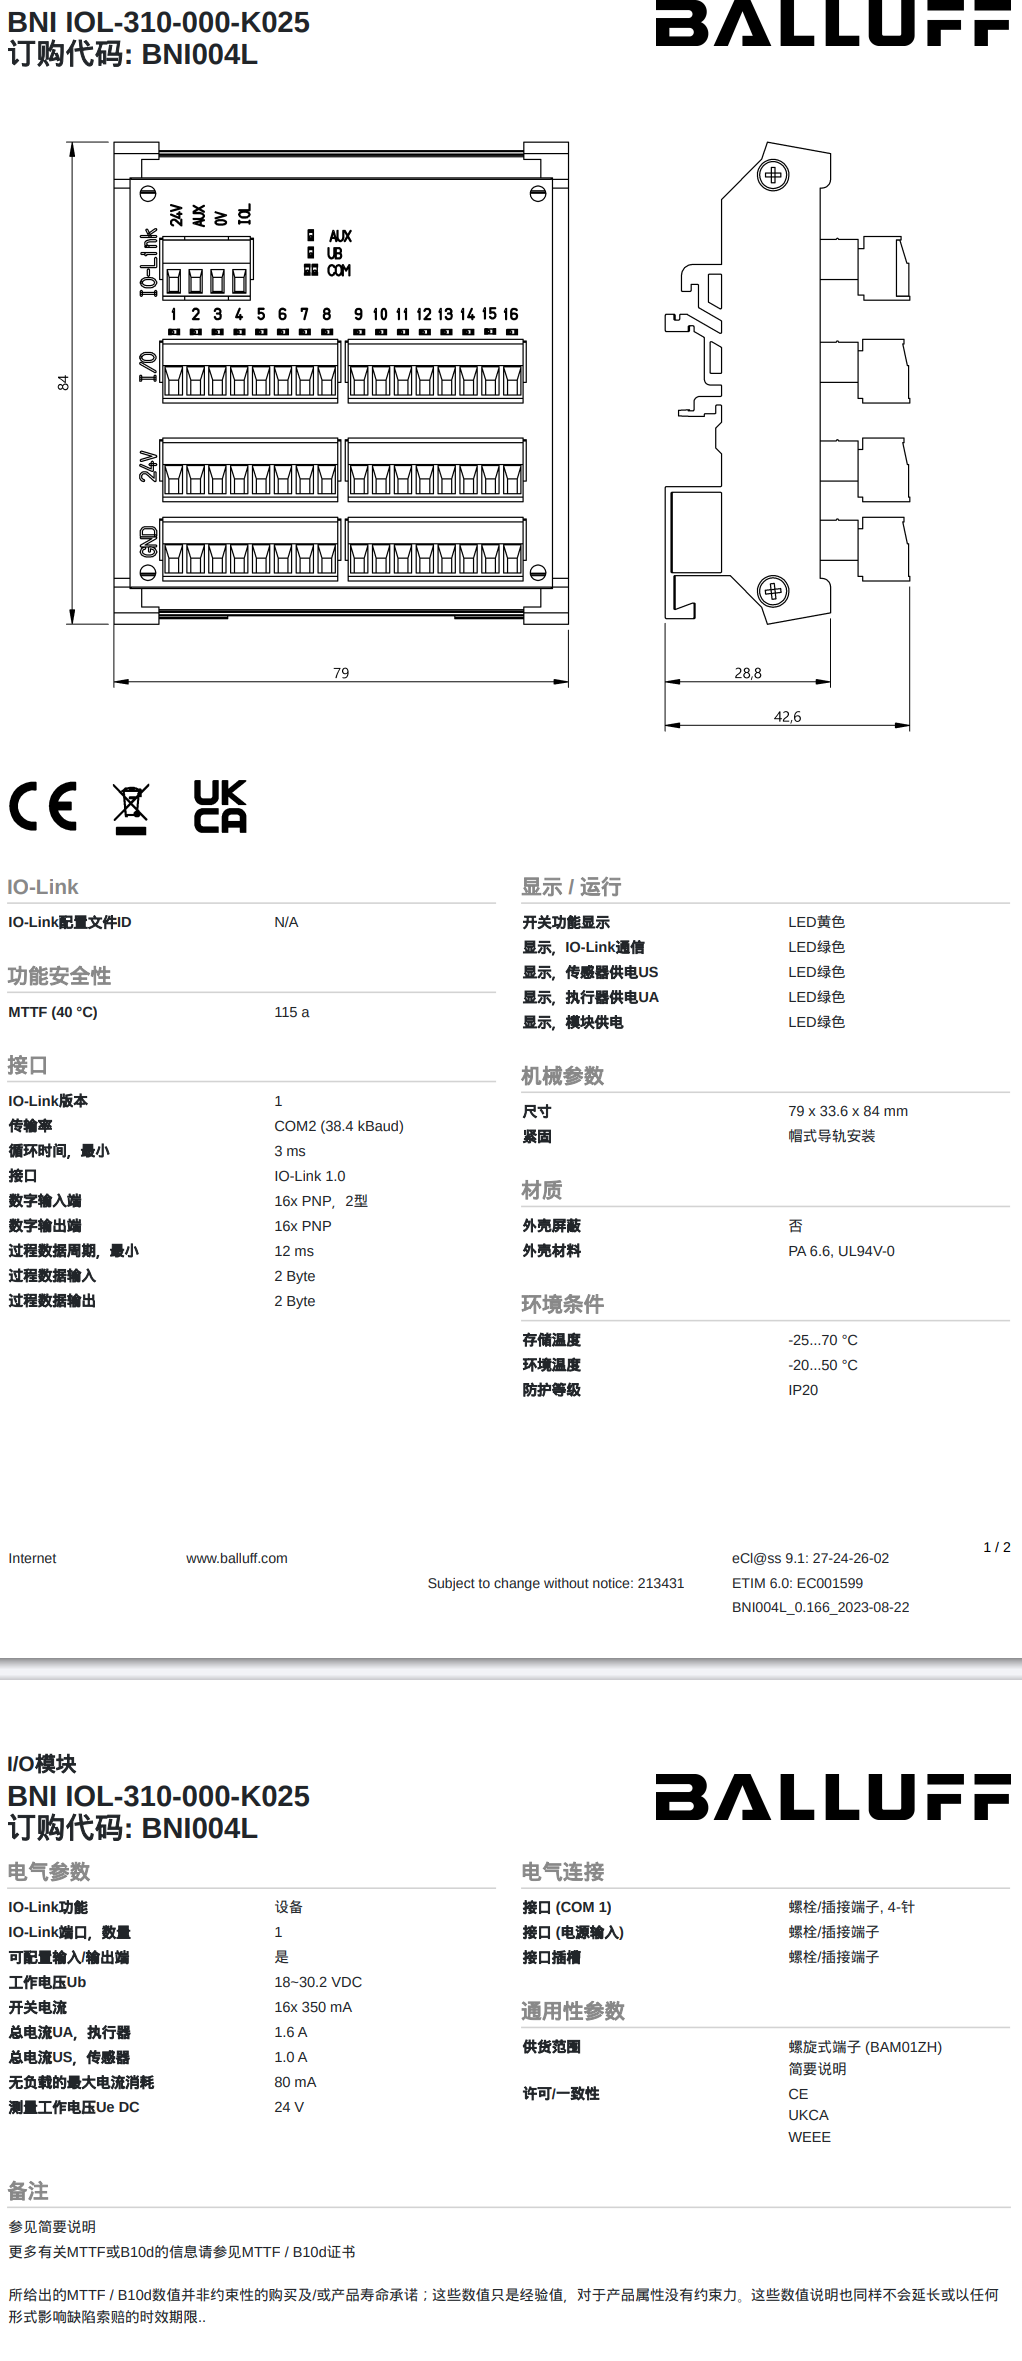
Task: Click the 材质 section heading
Action: (x=542, y=1190)
